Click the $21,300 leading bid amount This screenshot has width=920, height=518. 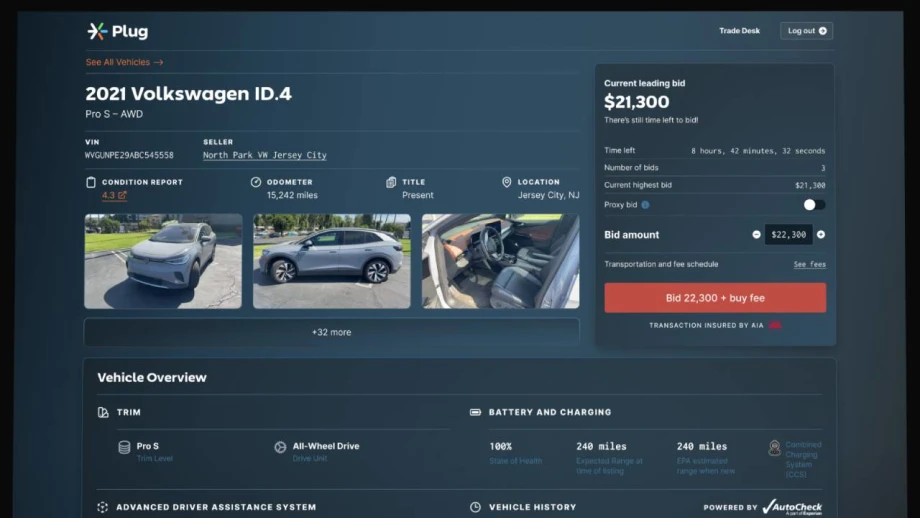pos(637,102)
